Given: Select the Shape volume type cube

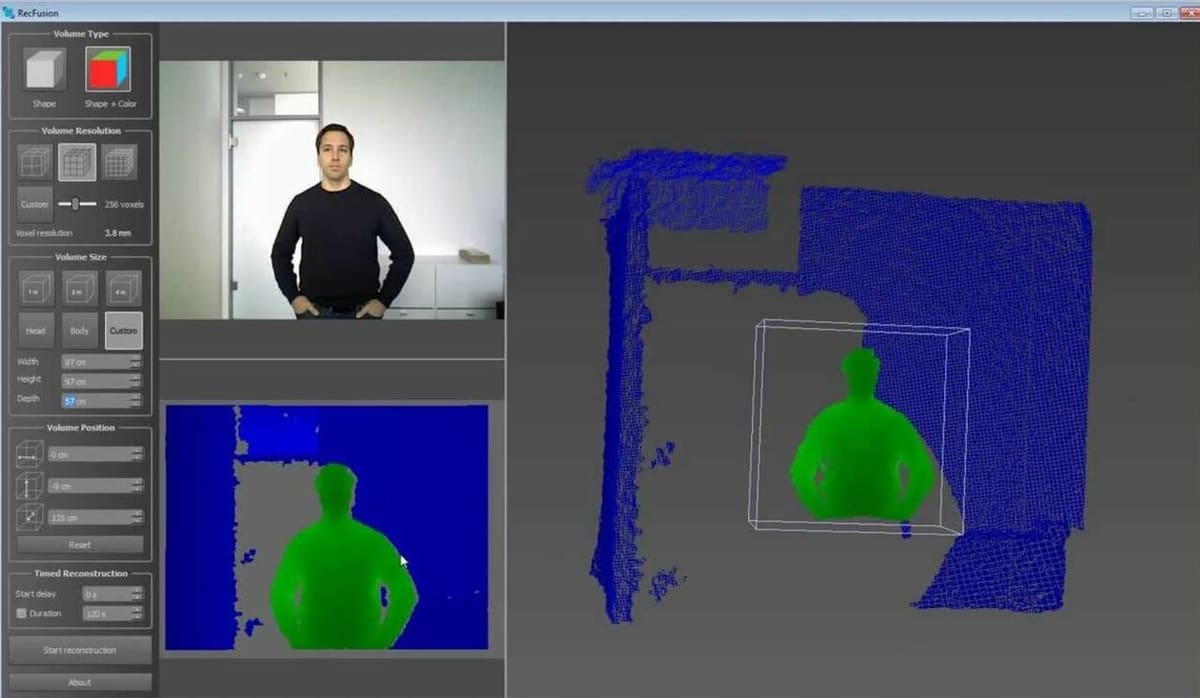Looking at the screenshot, I should pyautogui.click(x=44, y=71).
